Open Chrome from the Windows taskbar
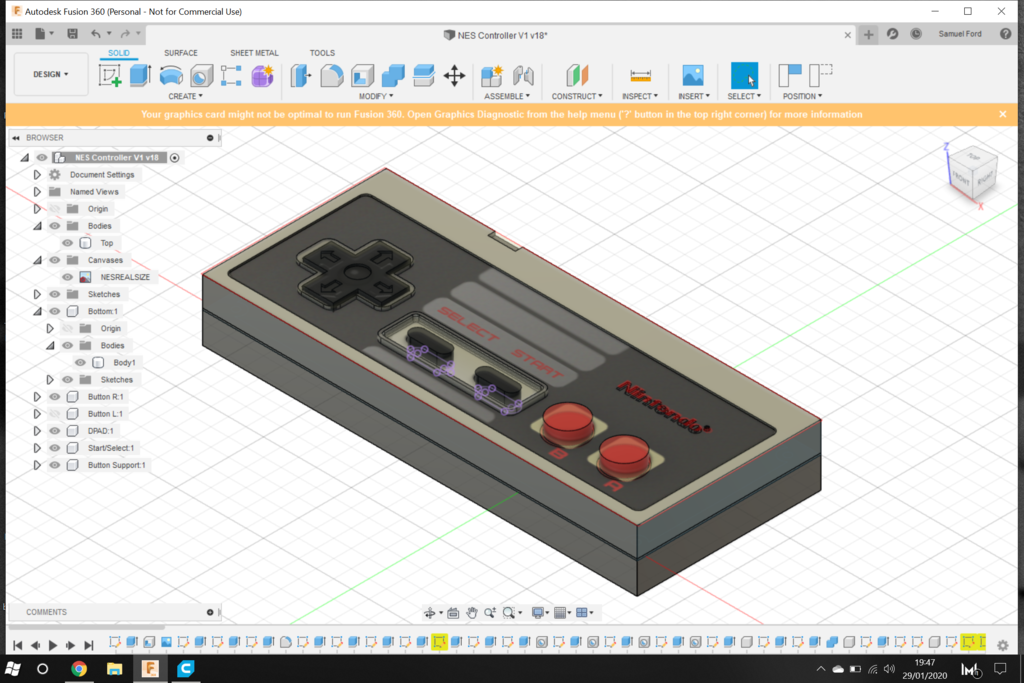 click(x=78, y=669)
